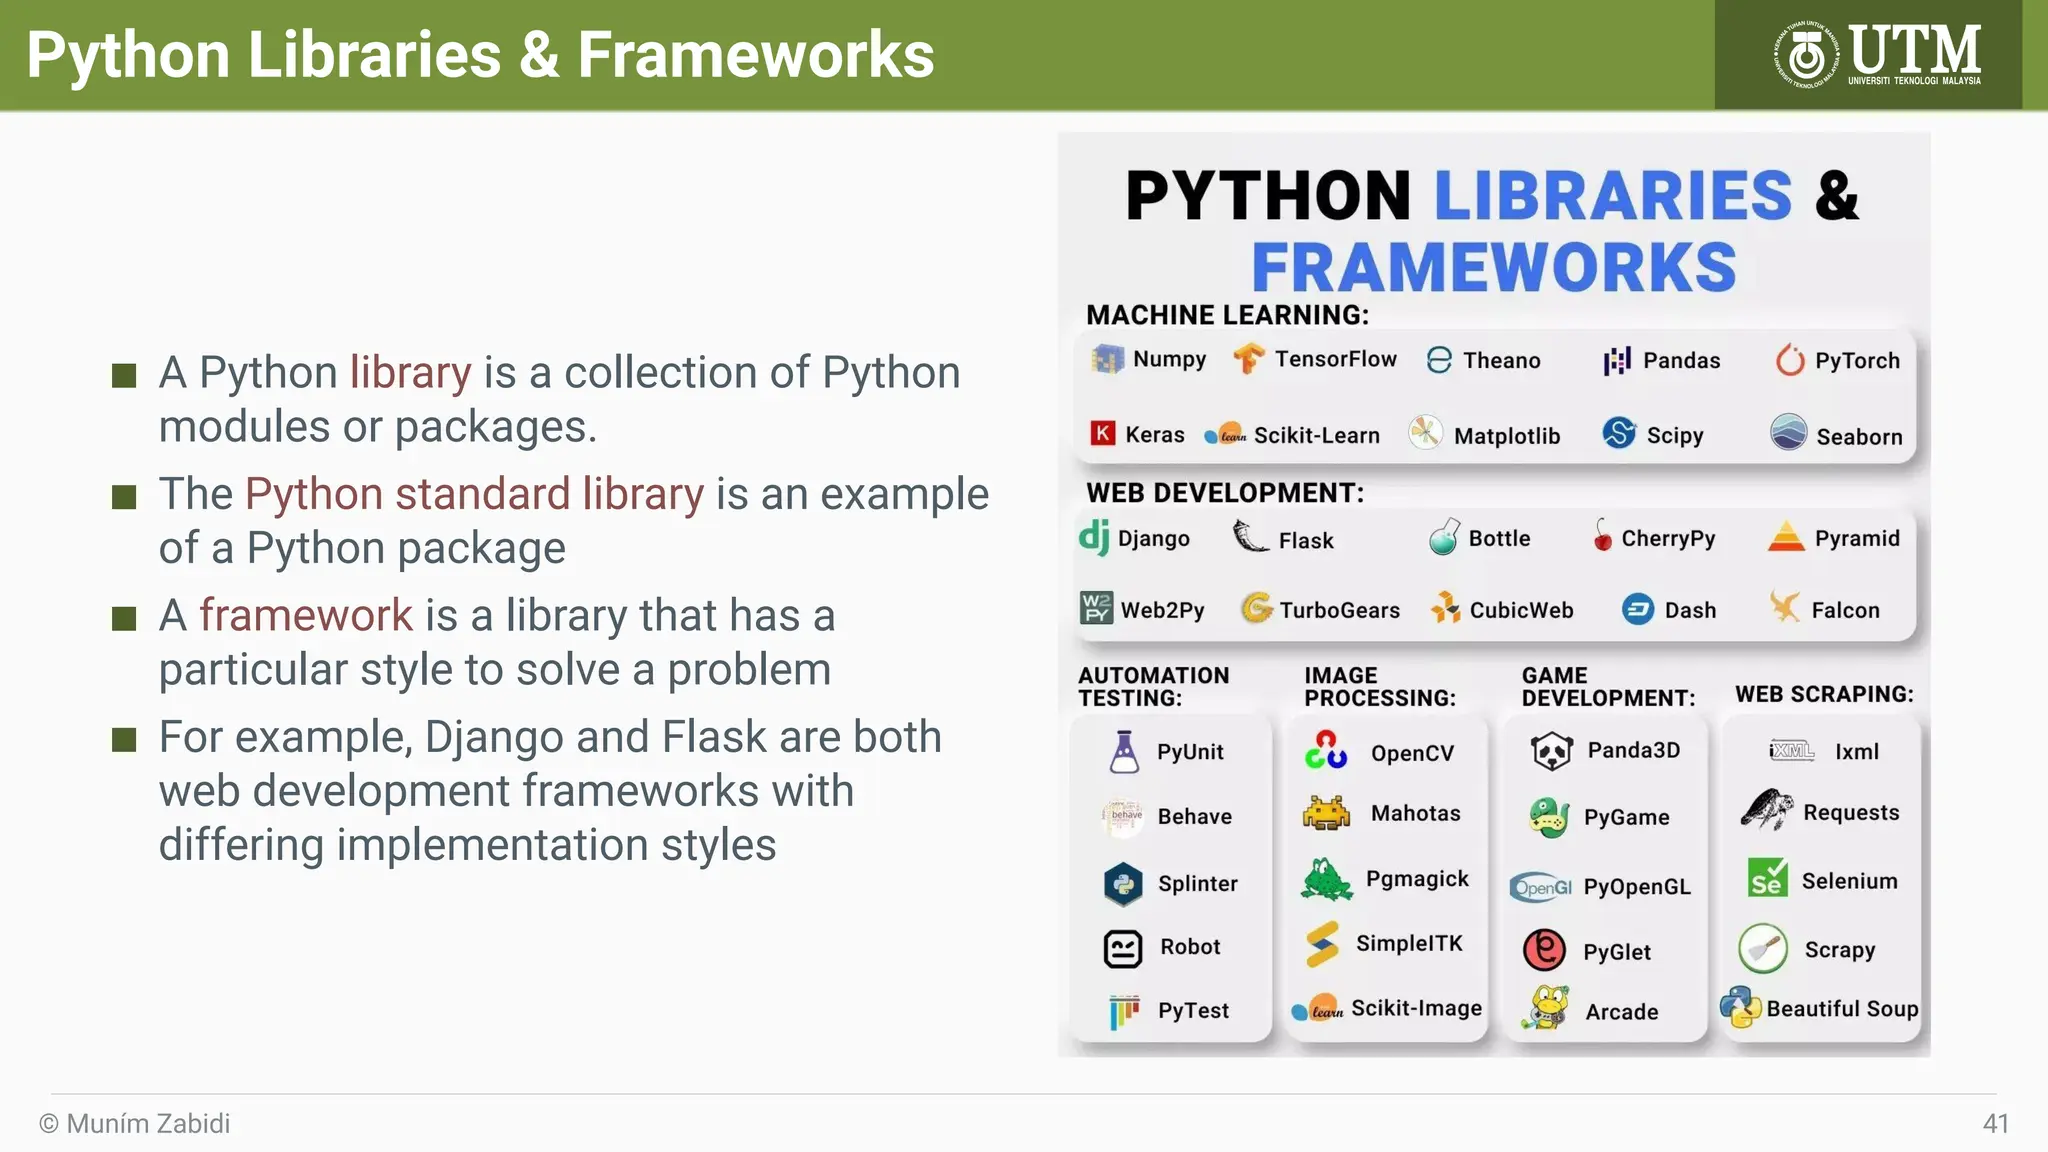This screenshot has width=2048, height=1152.
Task: Click the Pyramid triangle icon
Action: 1785,537
